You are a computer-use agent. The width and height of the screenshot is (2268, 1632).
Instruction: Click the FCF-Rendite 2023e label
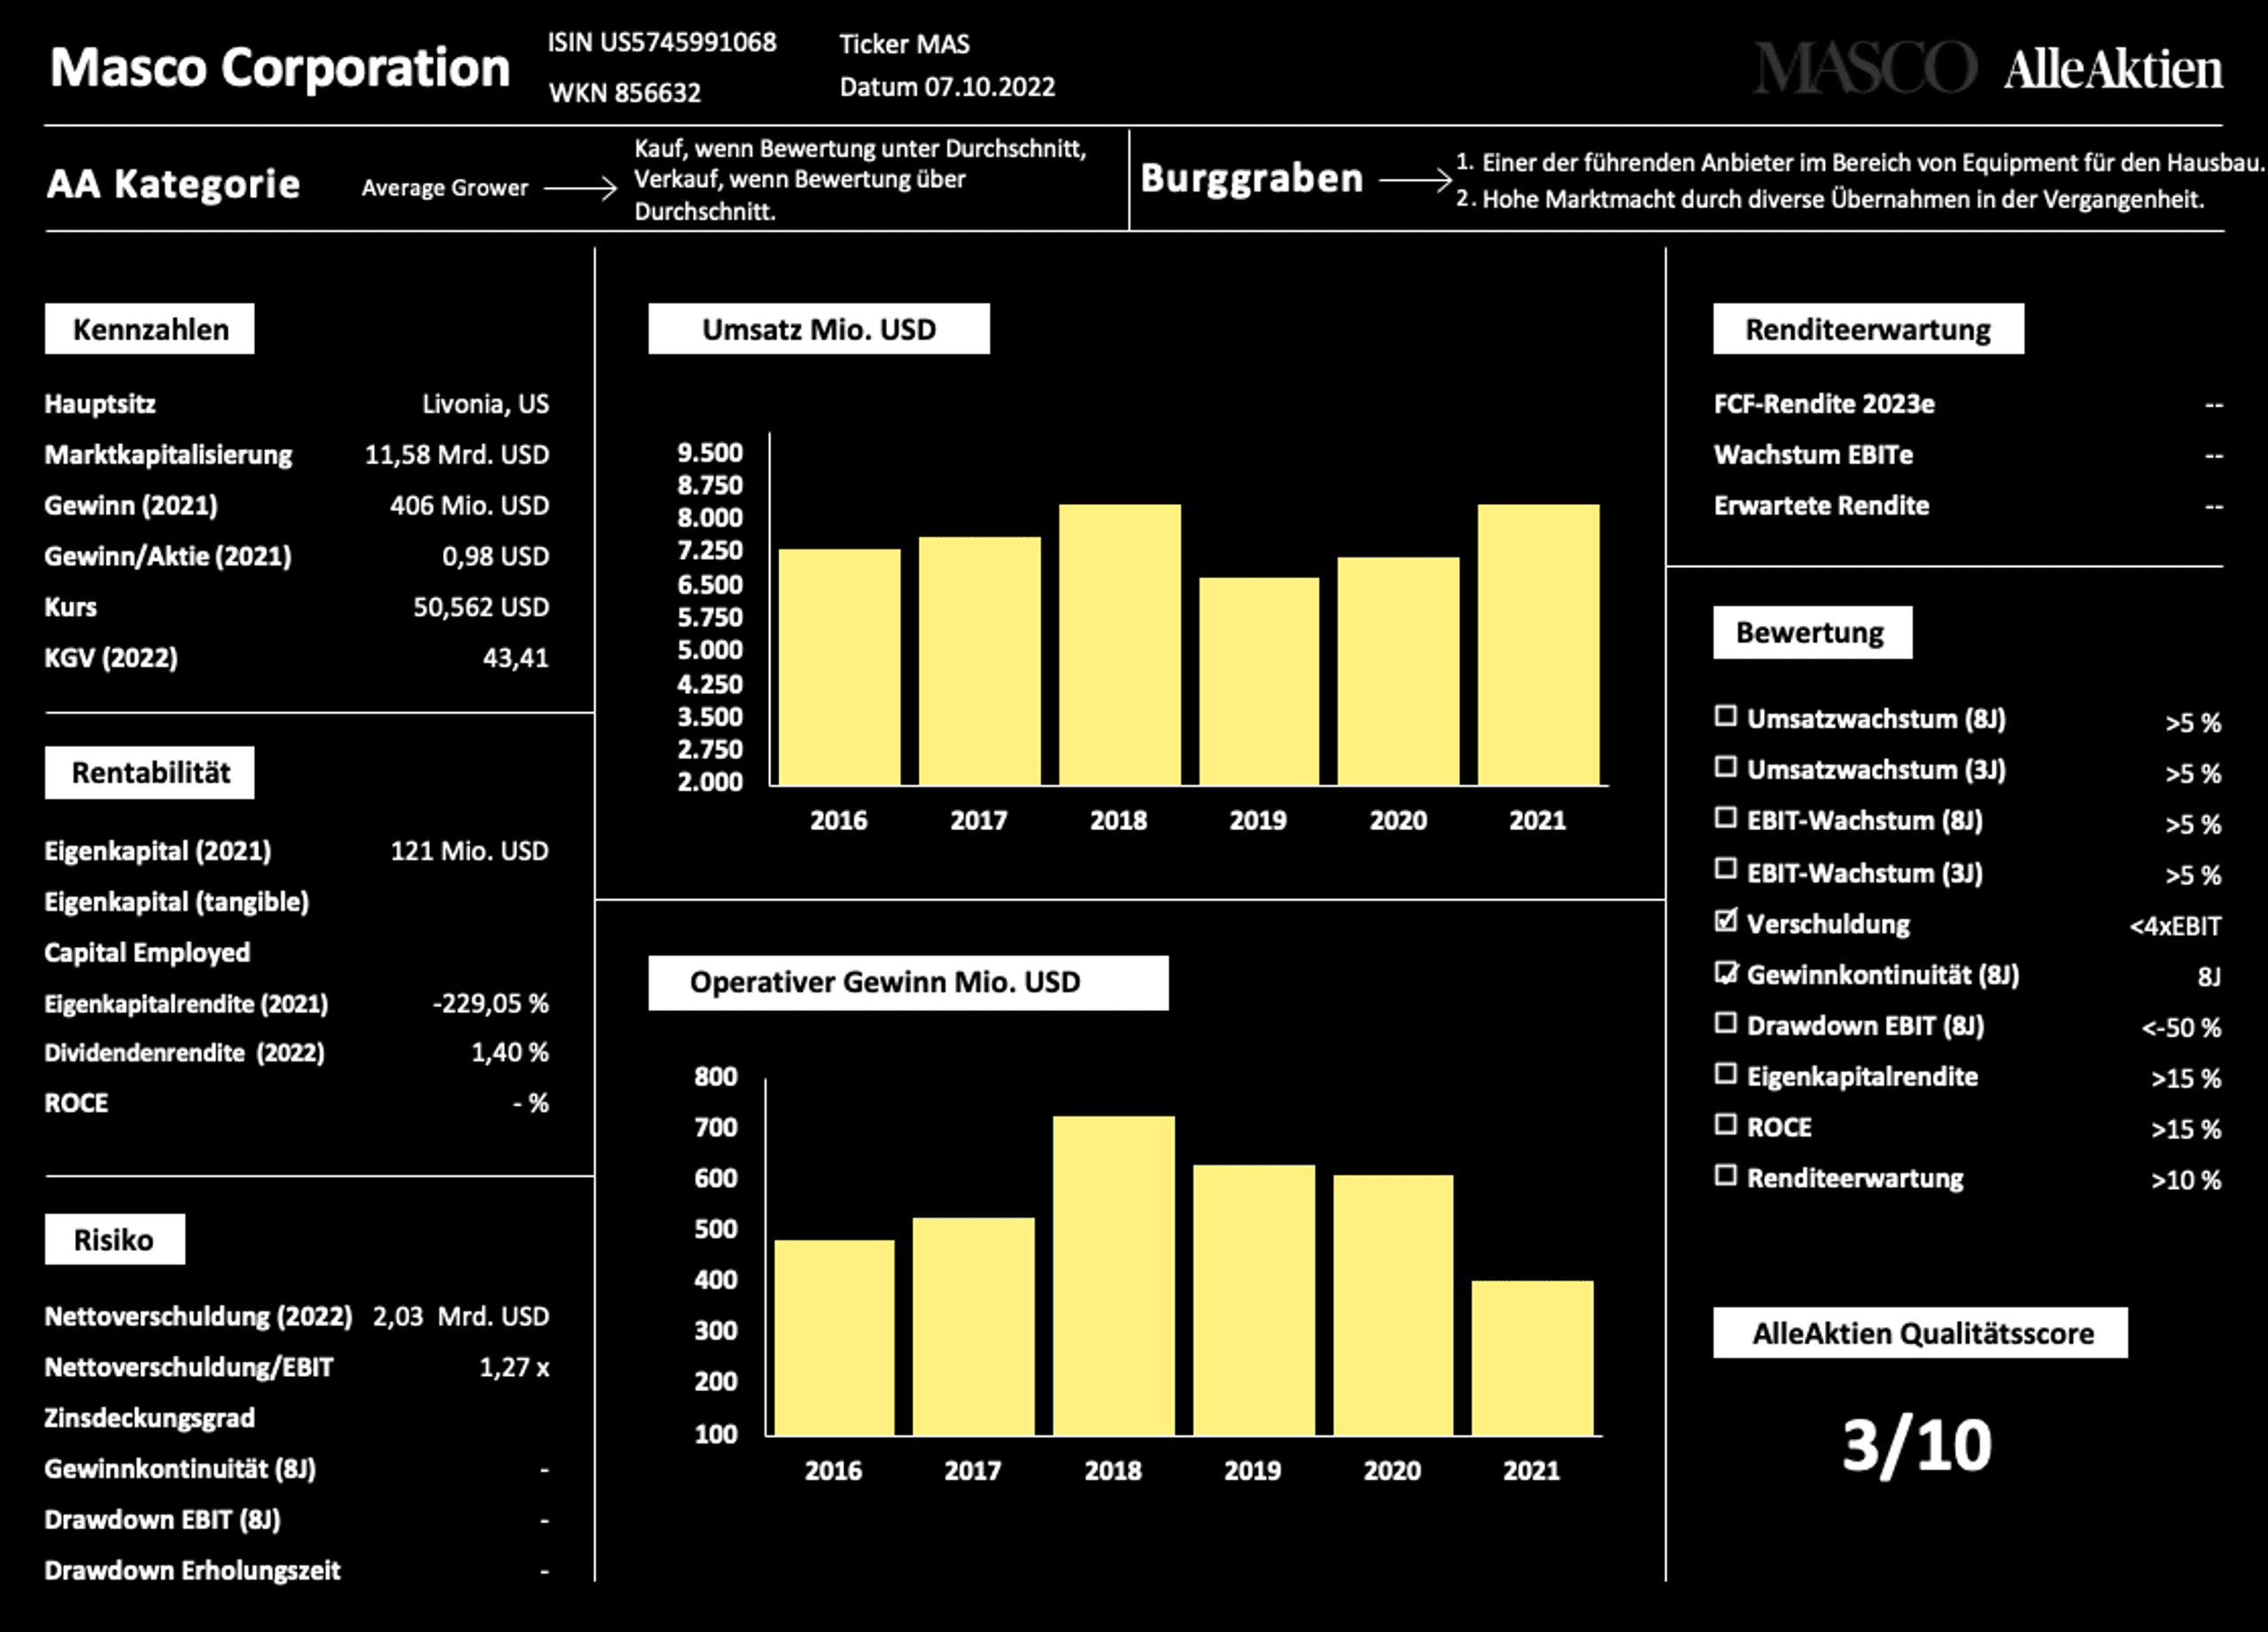pyautogui.click(x=1824, y=404)
